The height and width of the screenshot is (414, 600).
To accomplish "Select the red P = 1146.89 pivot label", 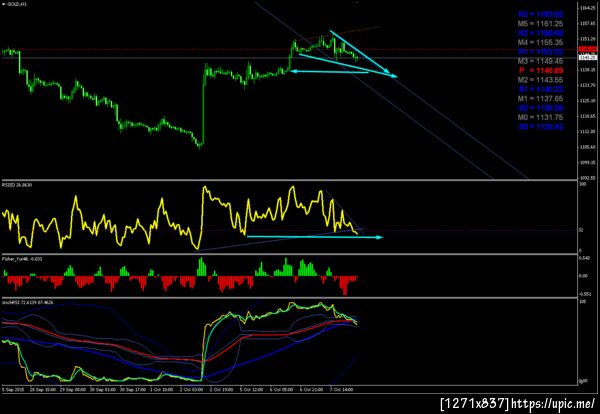I will (x=541, y=70).
